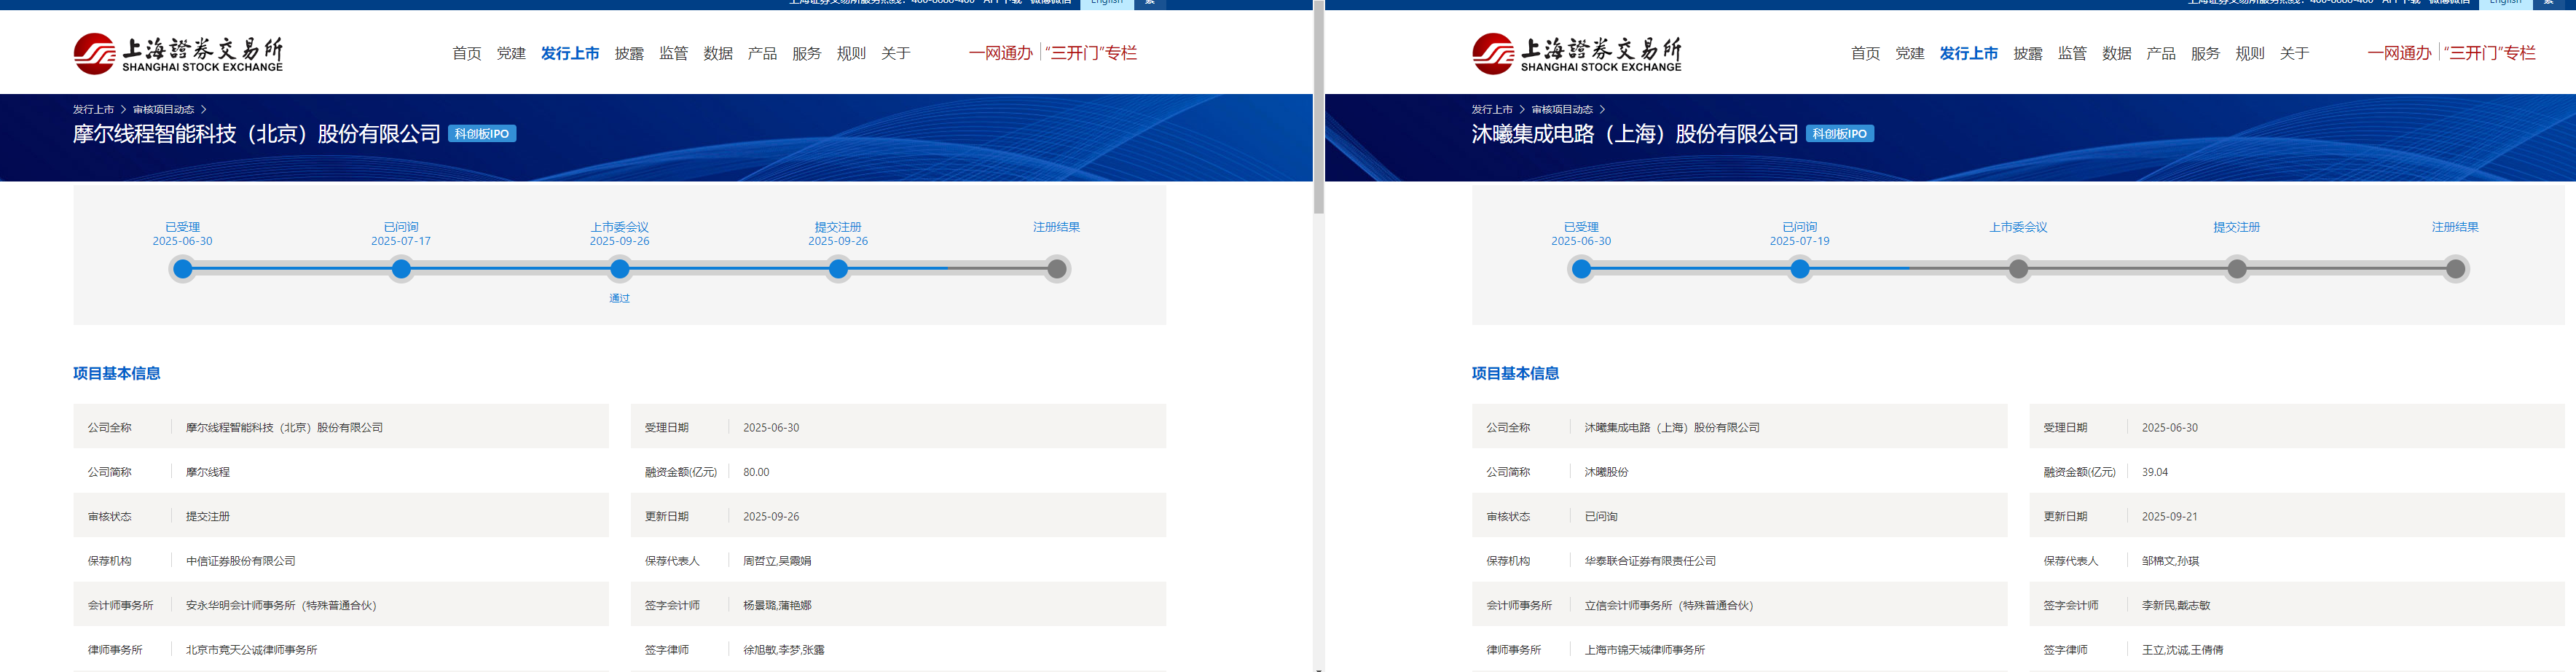Open 规则 menu on the 摩尔线程 page
The height and width of the screenshot is (672, 2576).
click(x=851, y=53)
